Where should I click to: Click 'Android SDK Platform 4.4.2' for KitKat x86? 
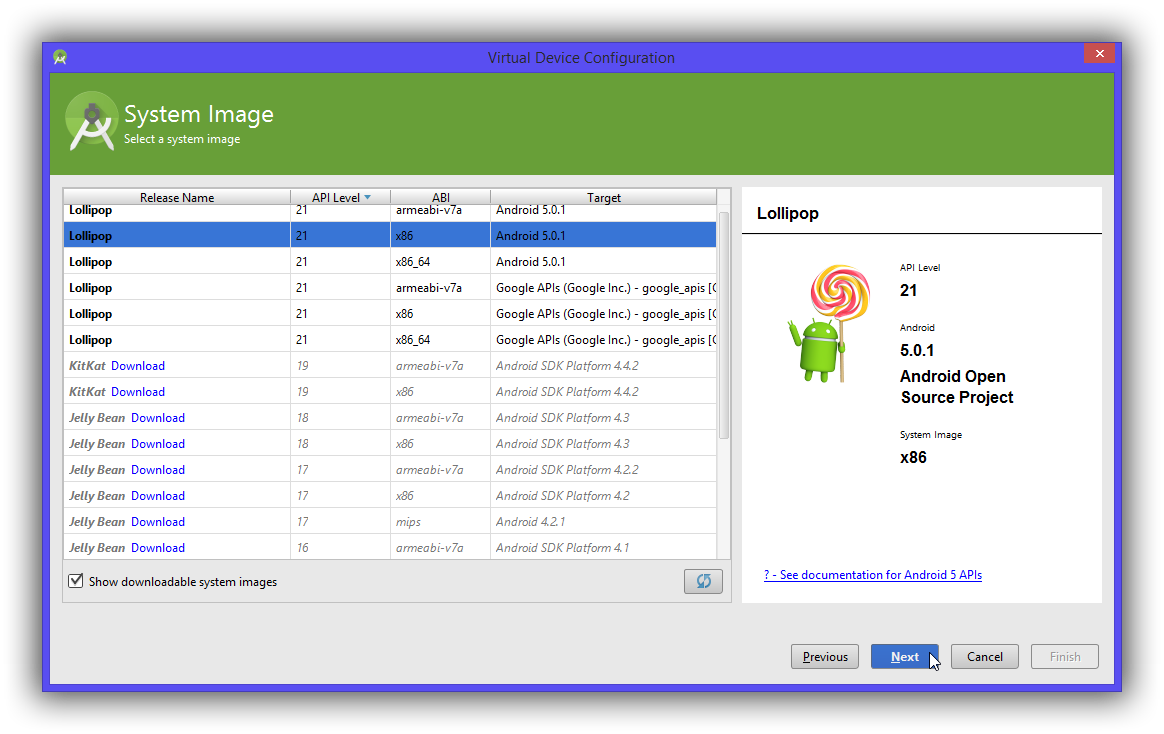[x=567, y=392]
